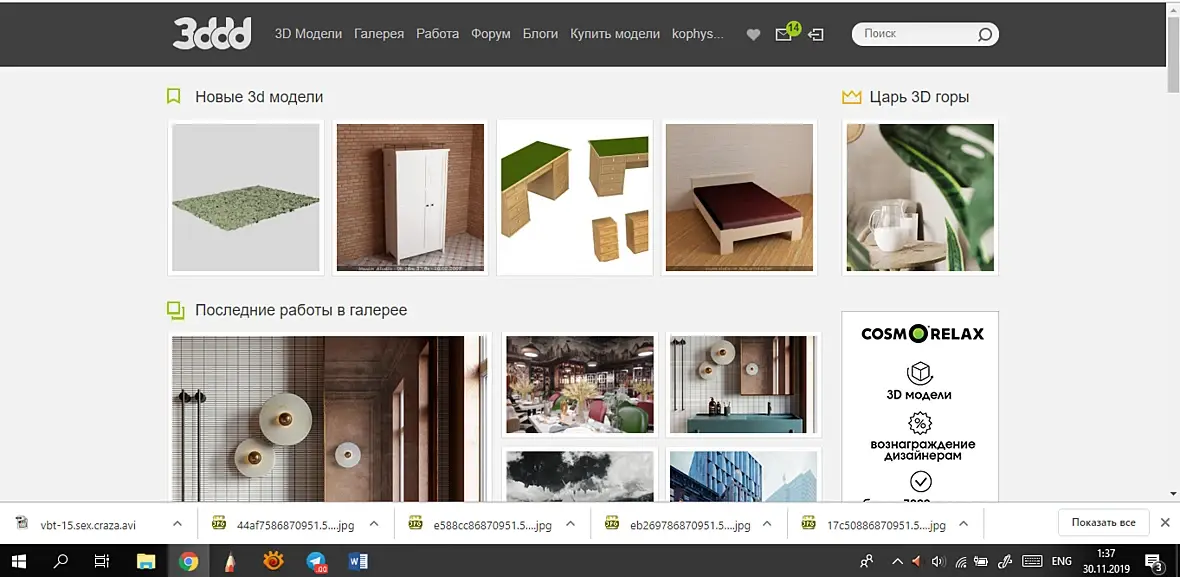
Task: Open the white wardrobe model thumbnail
Action: pos(410,197)
